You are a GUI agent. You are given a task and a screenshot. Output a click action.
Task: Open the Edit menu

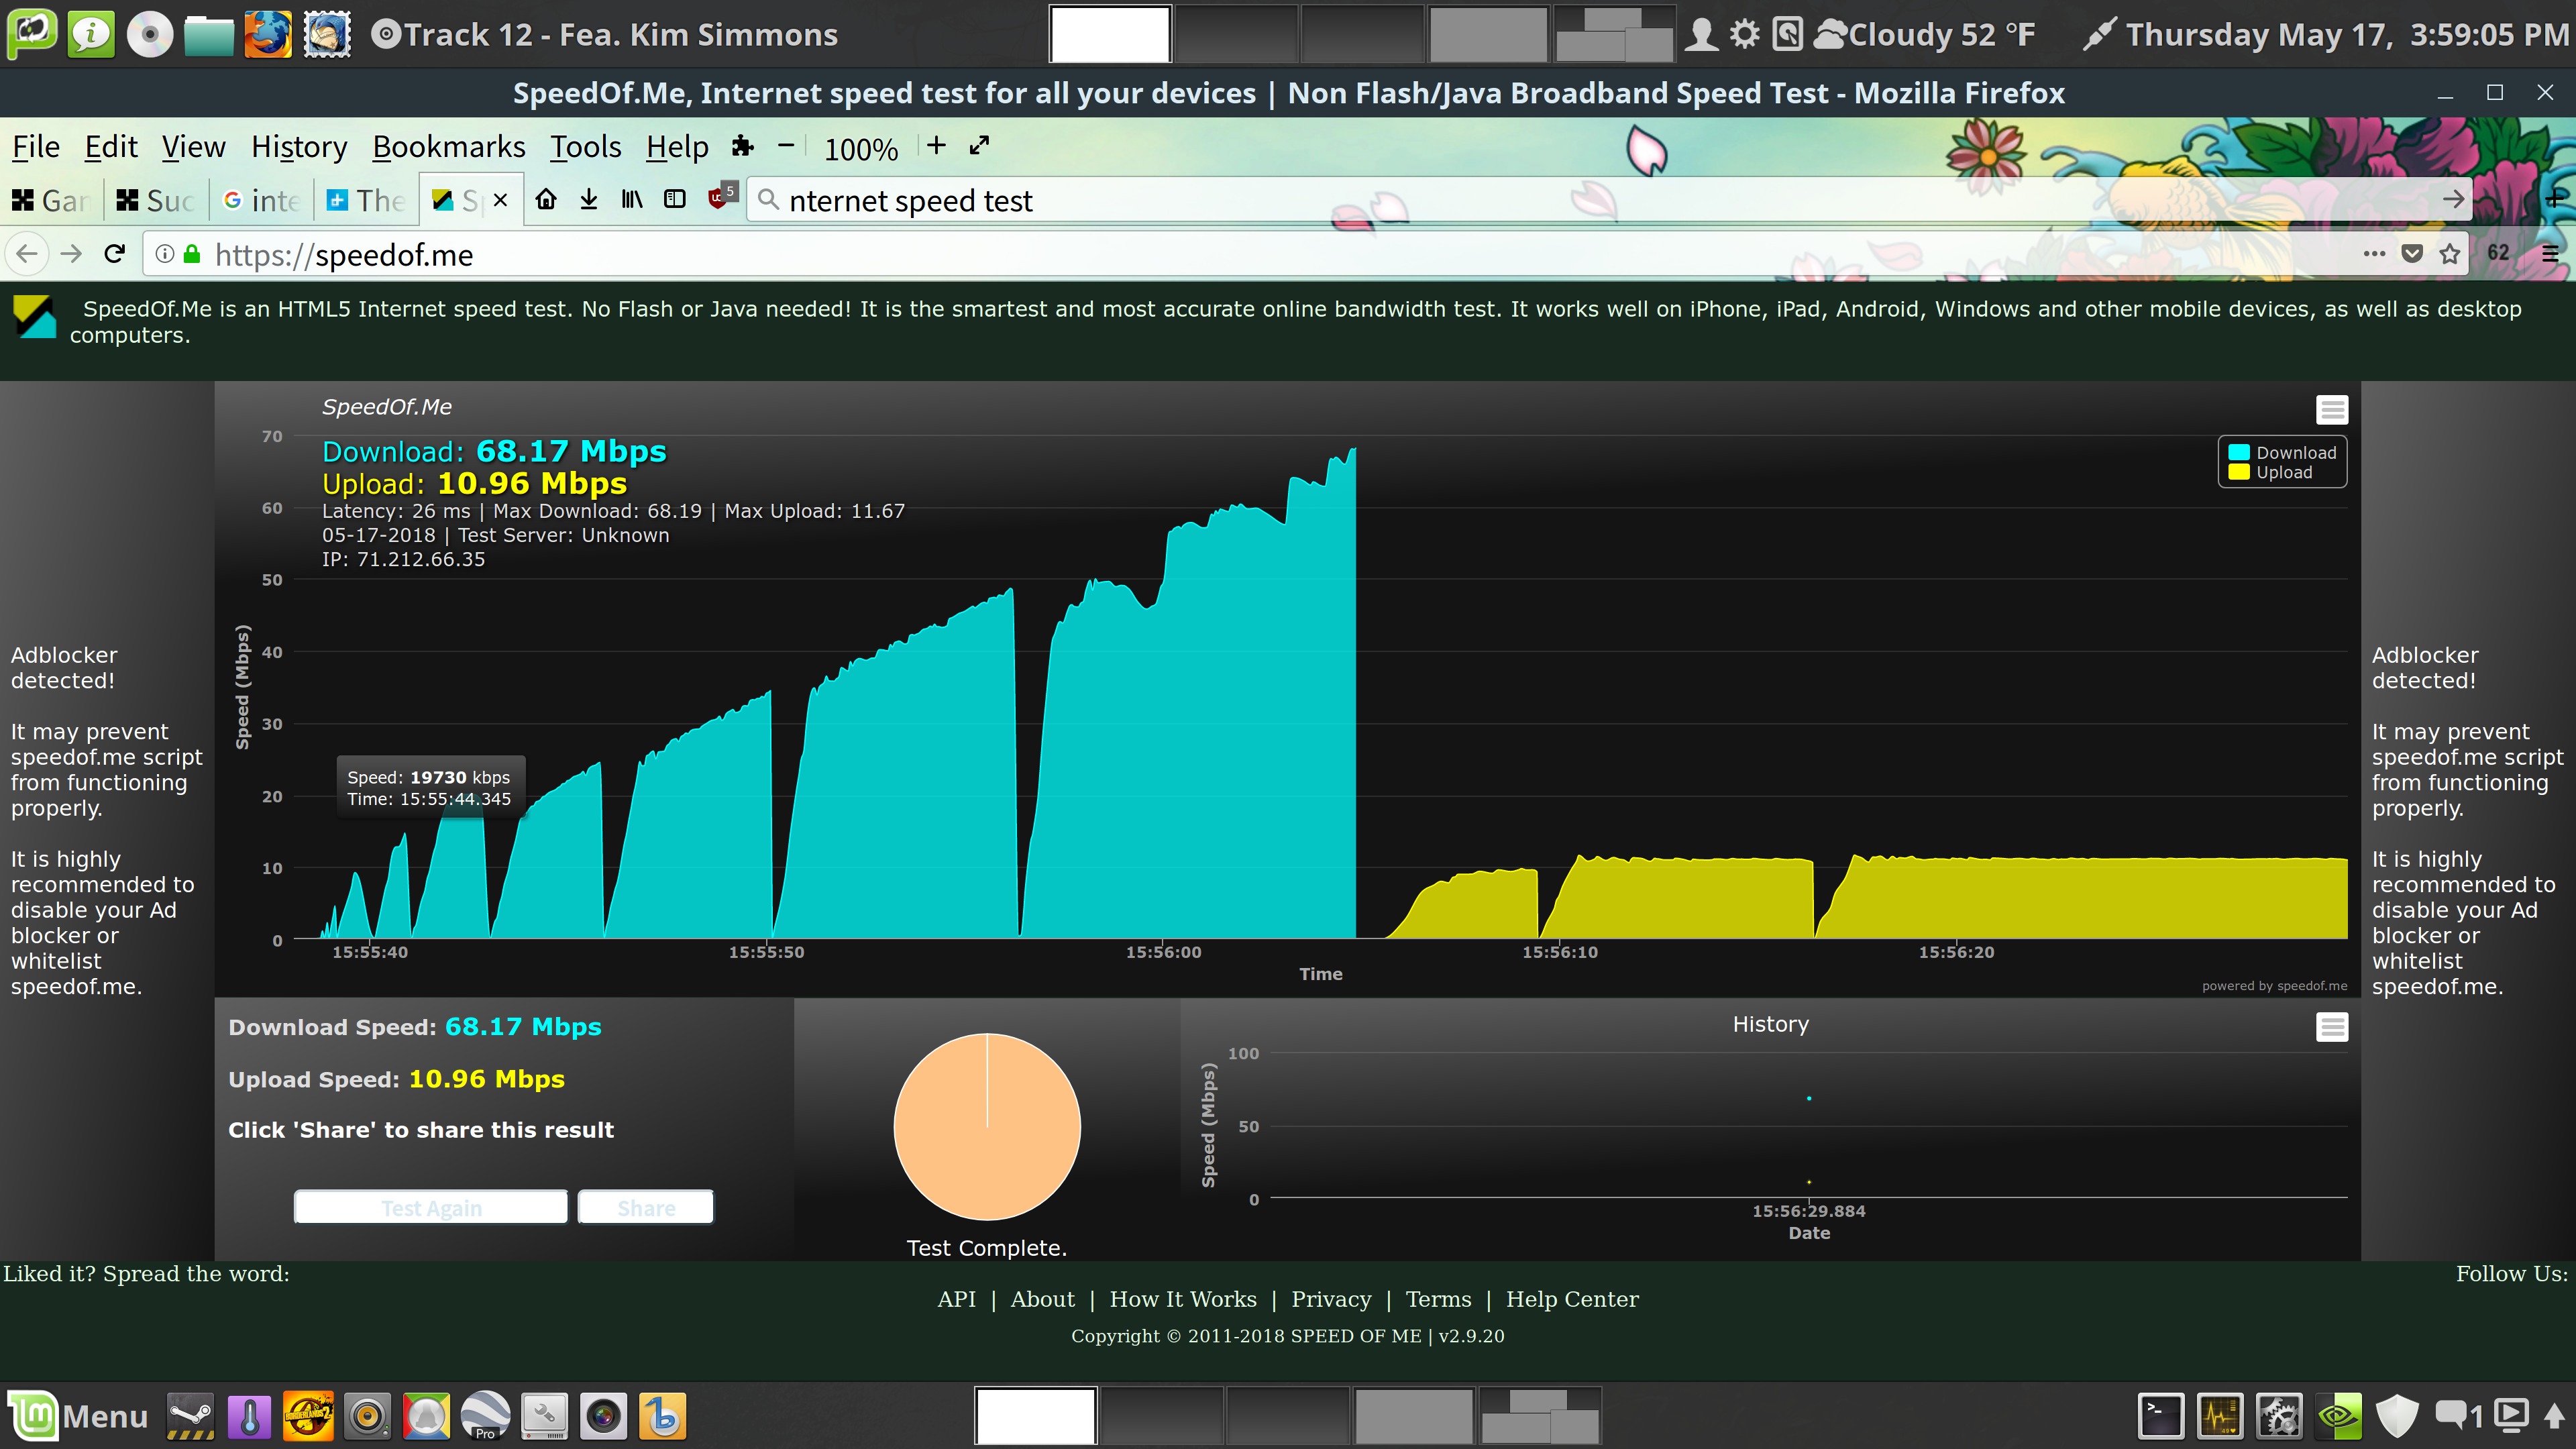tap(111, 147)
